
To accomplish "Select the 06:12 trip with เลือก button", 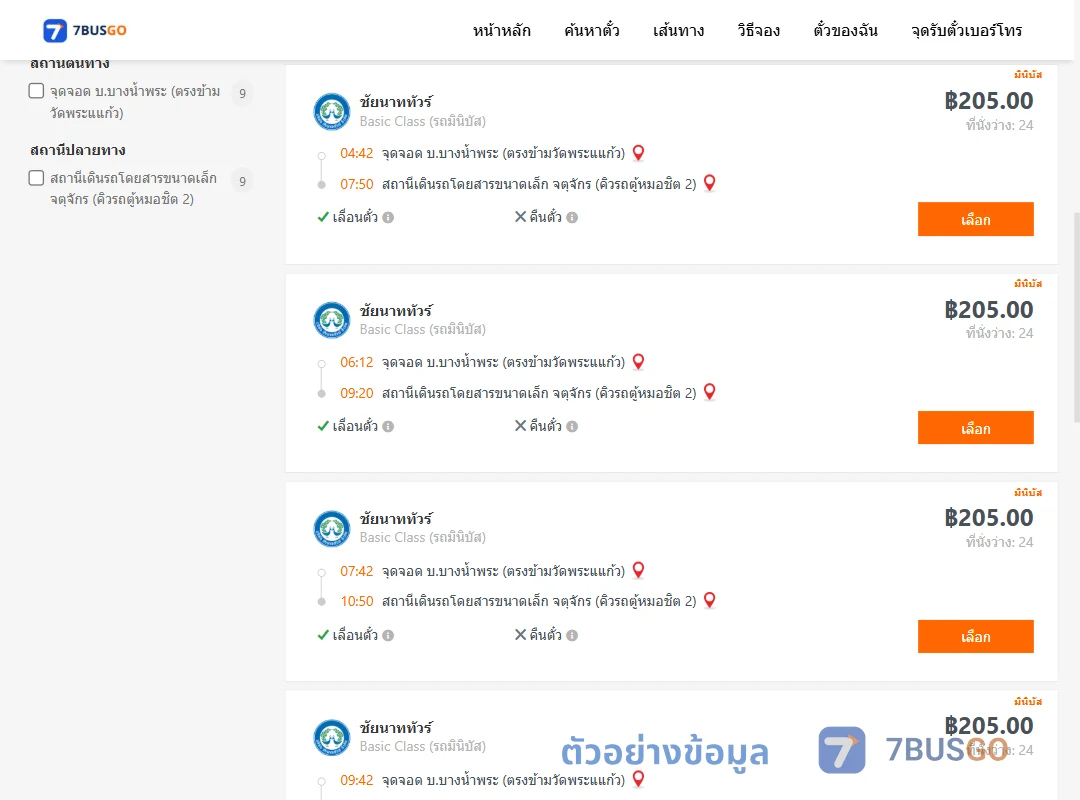I will tap(975, 428).
